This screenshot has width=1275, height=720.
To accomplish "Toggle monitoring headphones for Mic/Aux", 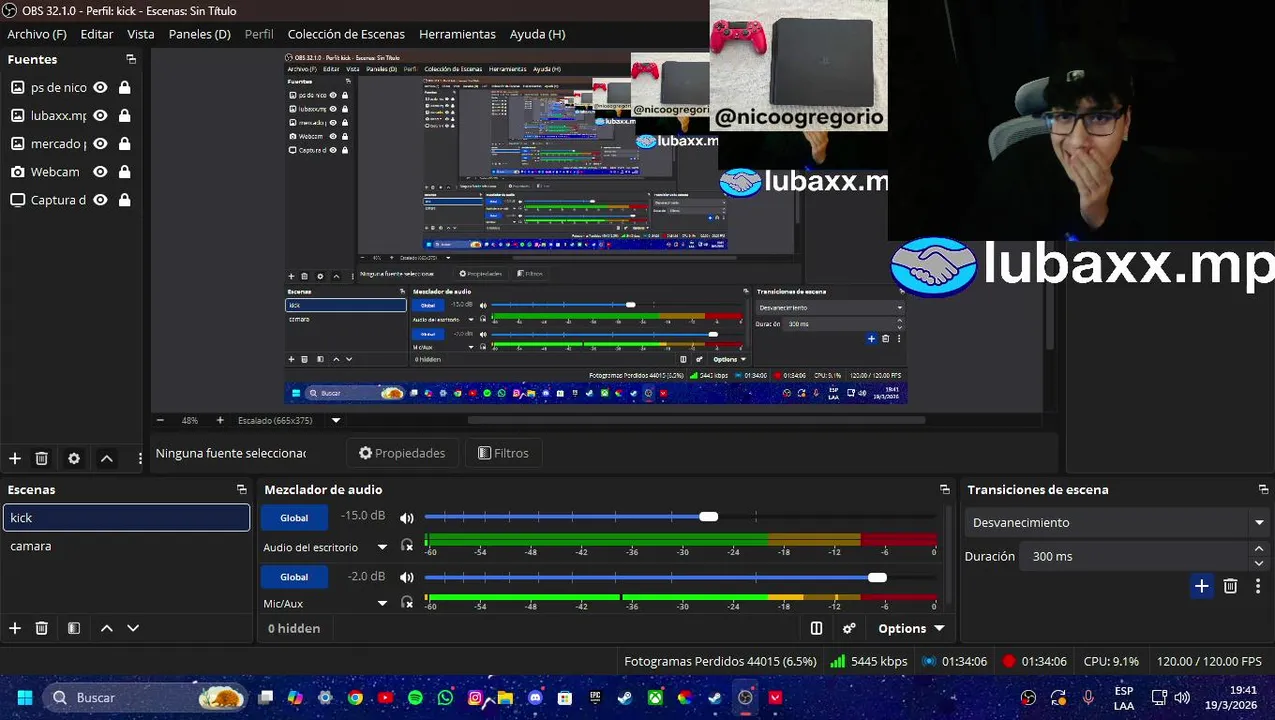I will pyautogui.click(x=407, y=602).
